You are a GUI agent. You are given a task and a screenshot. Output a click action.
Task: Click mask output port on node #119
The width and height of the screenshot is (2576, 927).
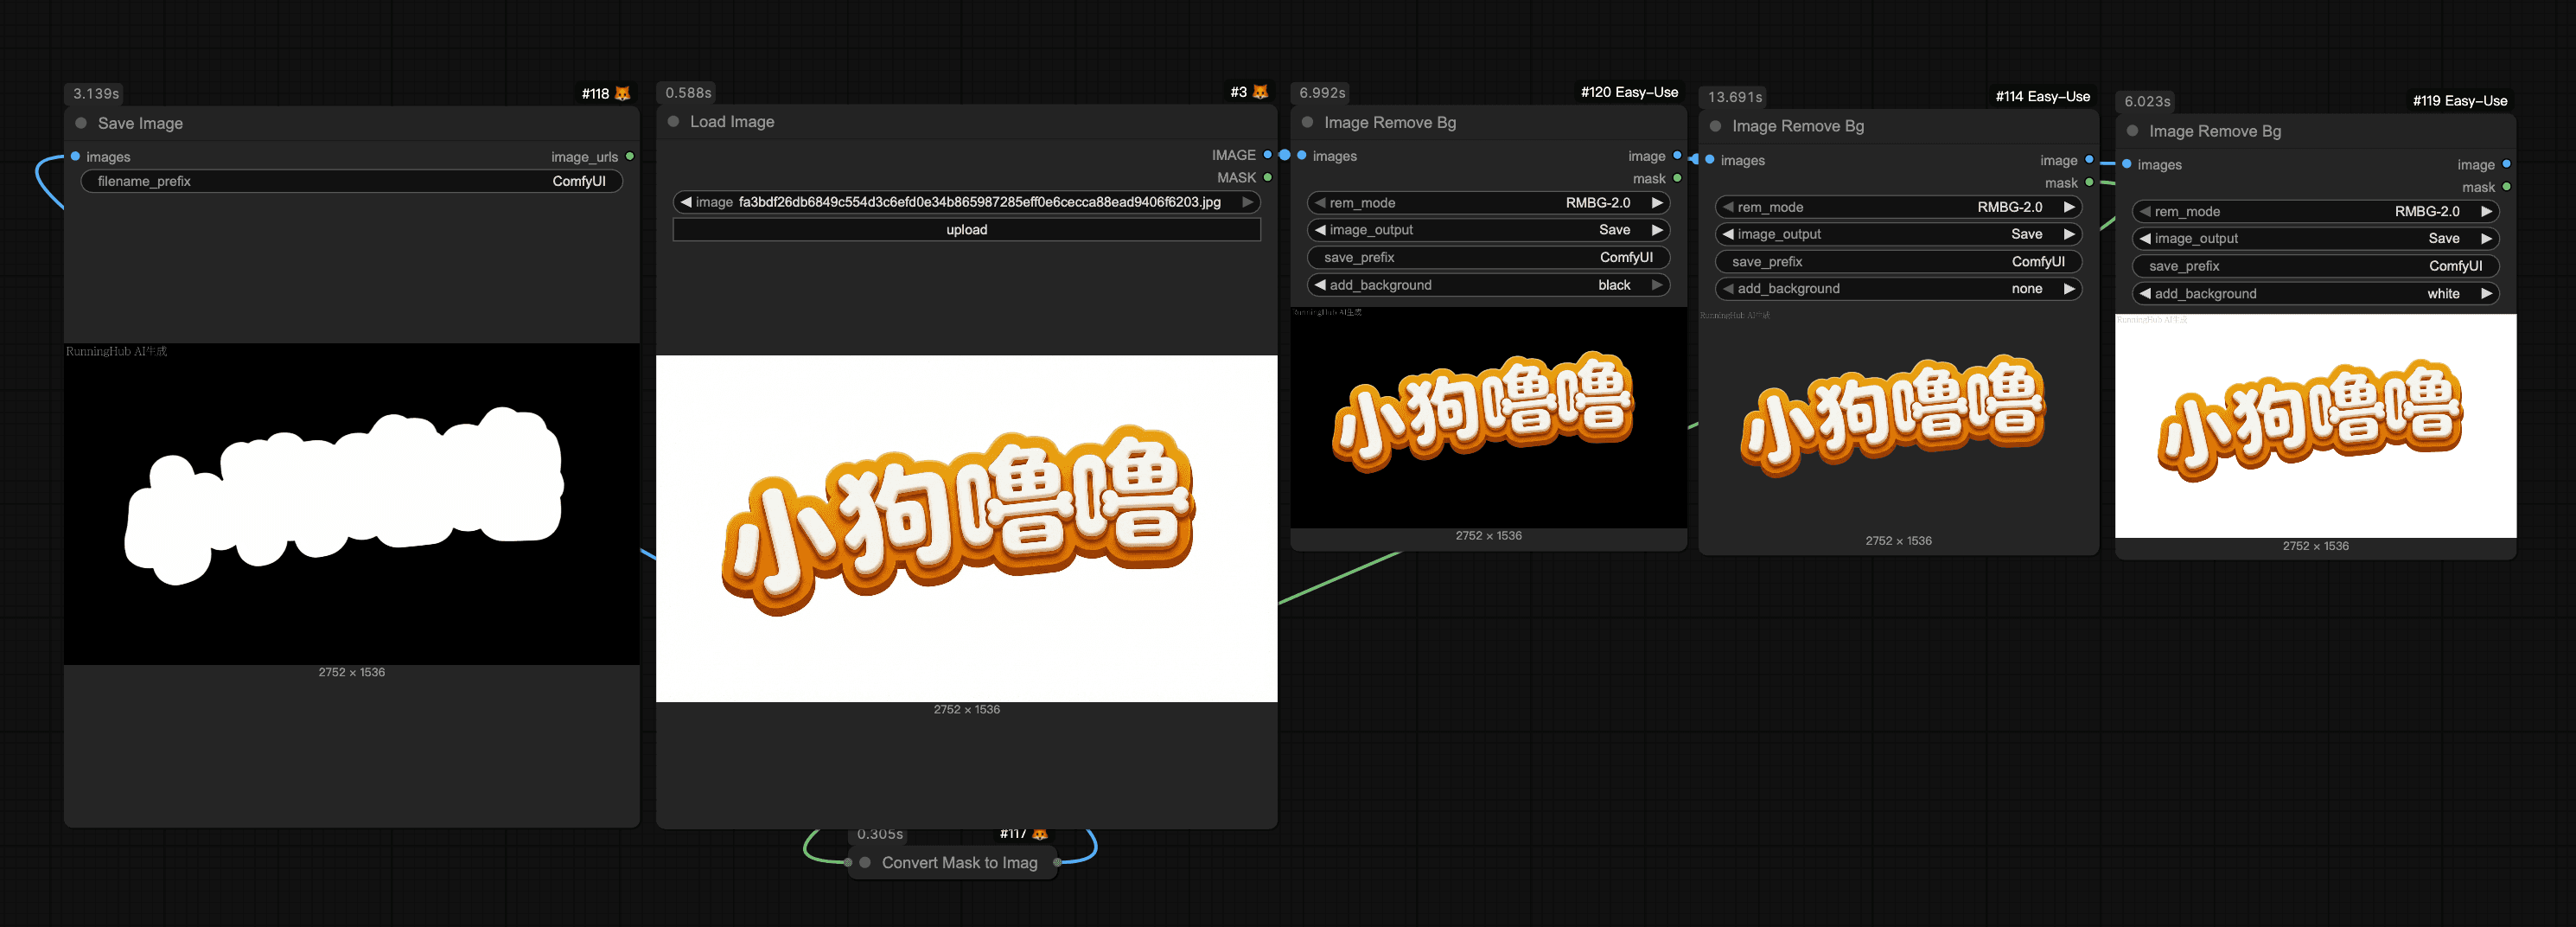pyautogui.click(x=2506, y=187)
